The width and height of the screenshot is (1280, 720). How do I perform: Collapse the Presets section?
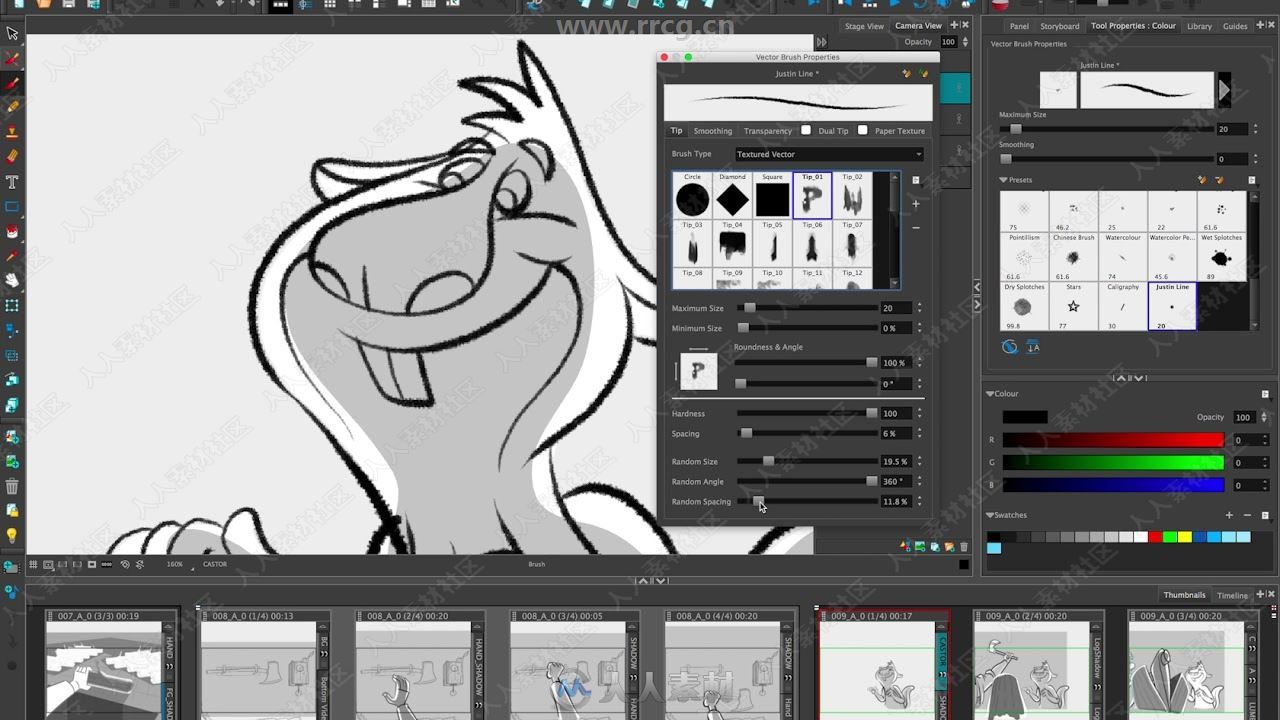[1003, 180]
